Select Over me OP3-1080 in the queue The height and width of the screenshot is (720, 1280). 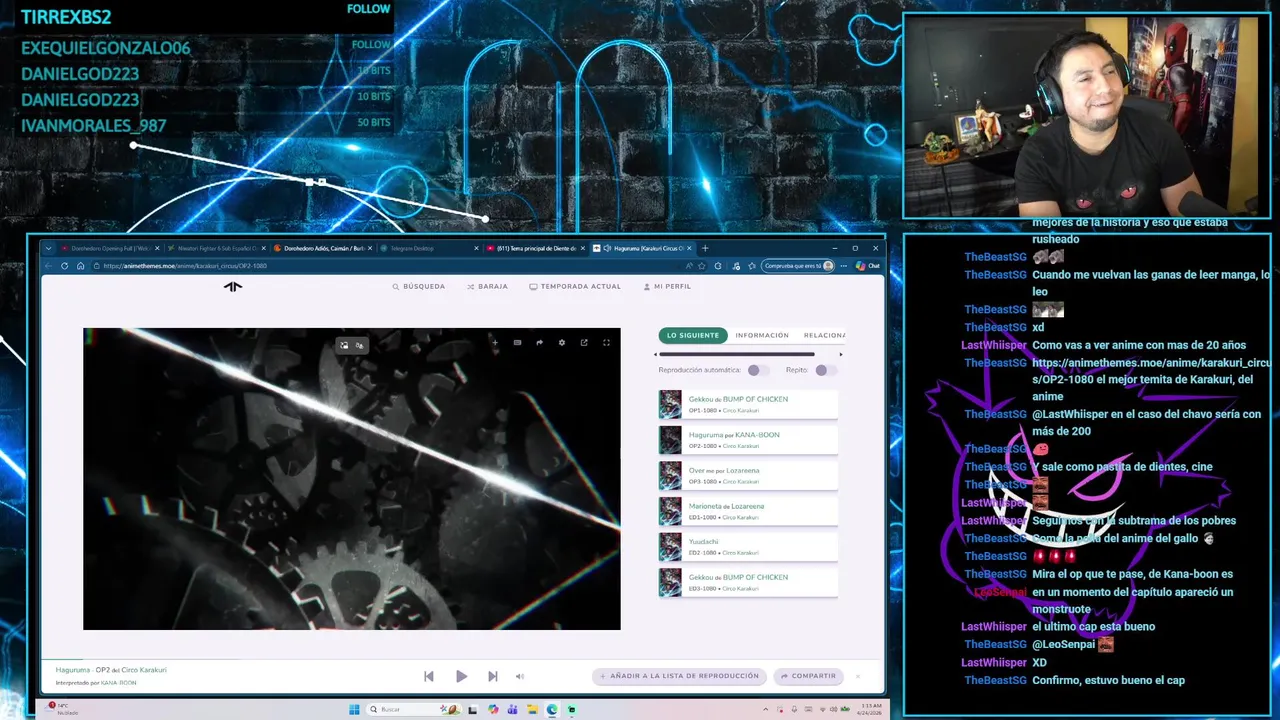[748, 475]
